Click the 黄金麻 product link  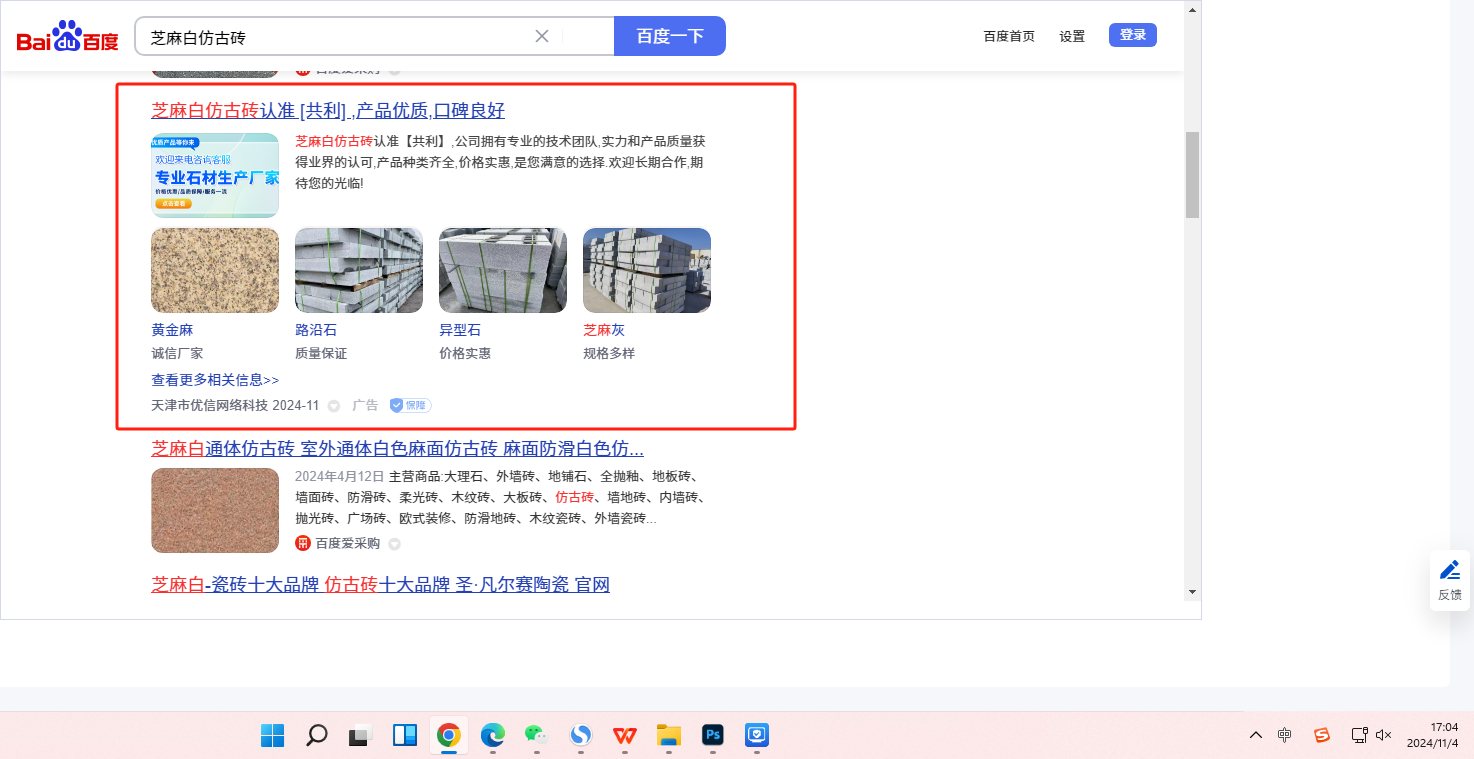tap(172, 330)
